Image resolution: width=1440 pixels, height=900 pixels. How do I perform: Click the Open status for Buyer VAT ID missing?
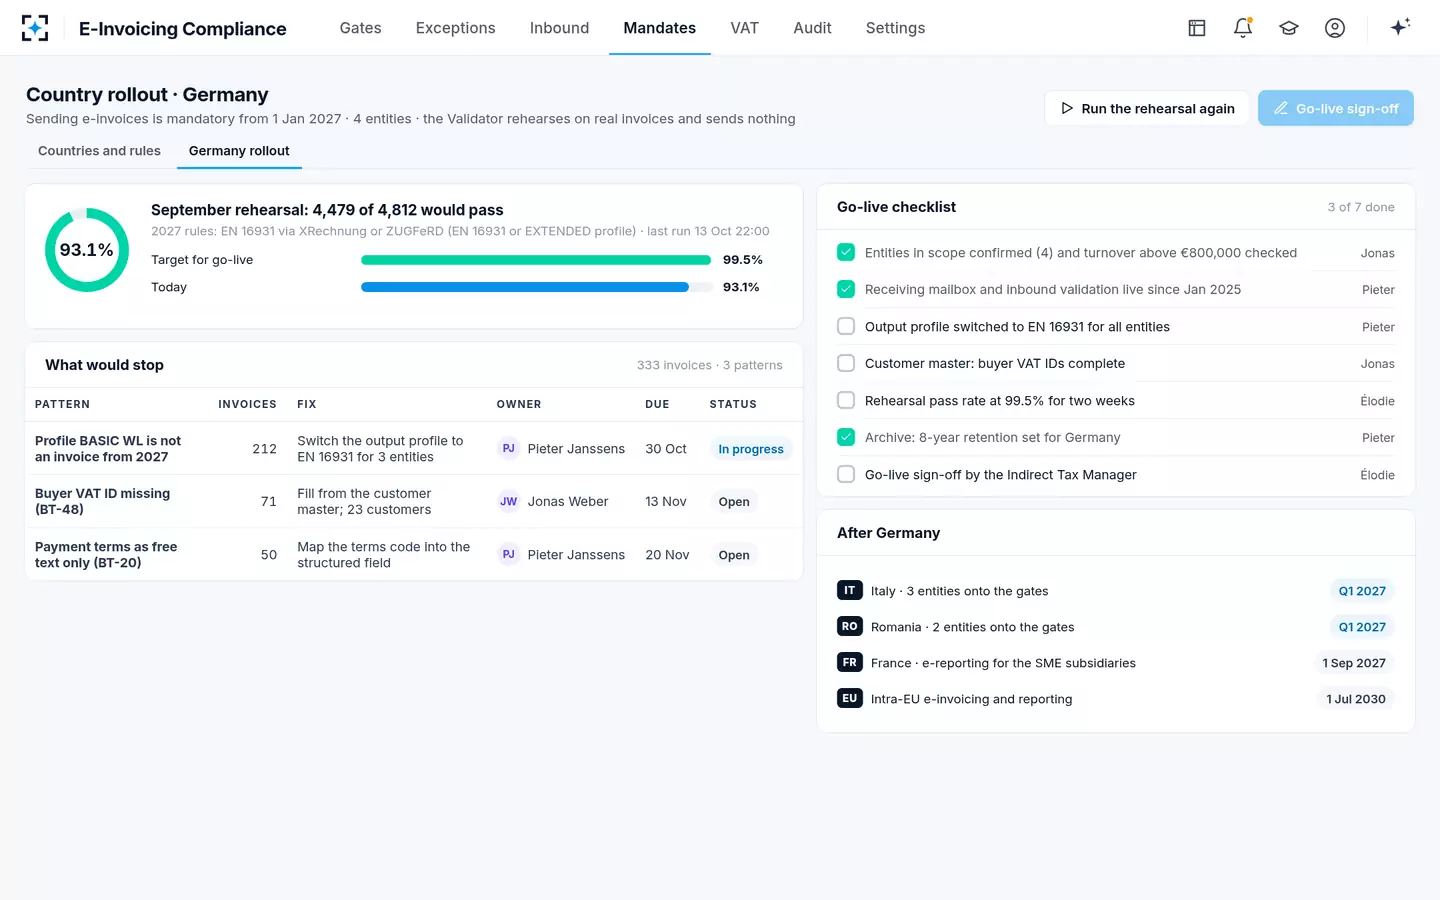click(x=734, y=502)
